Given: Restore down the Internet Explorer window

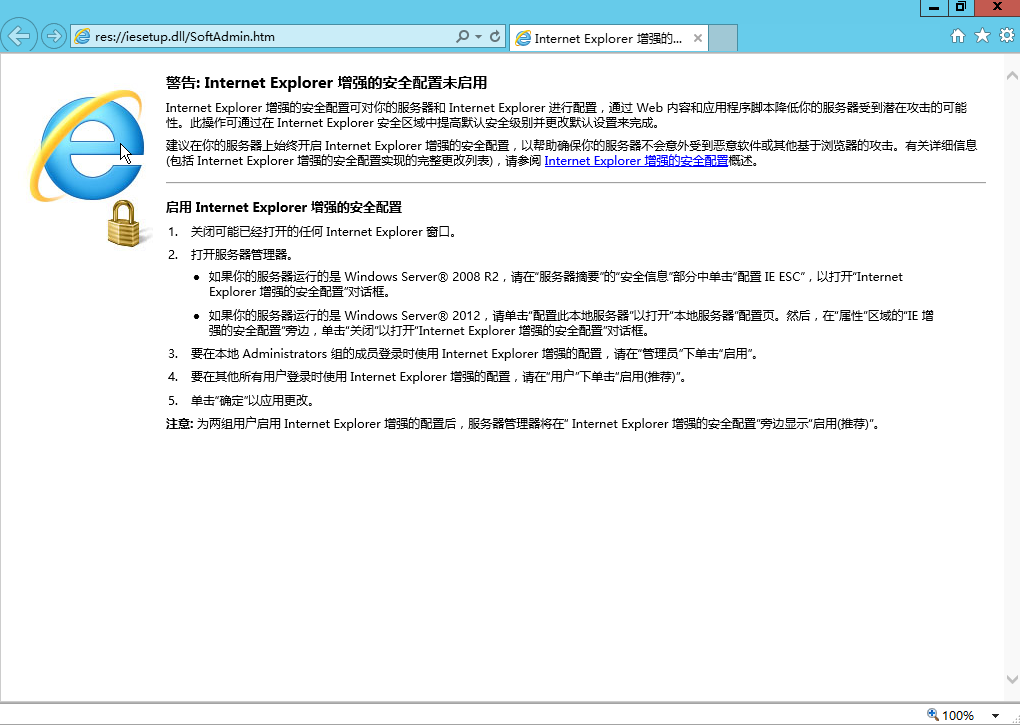Looking at the screenshot, I should [961, 8].
